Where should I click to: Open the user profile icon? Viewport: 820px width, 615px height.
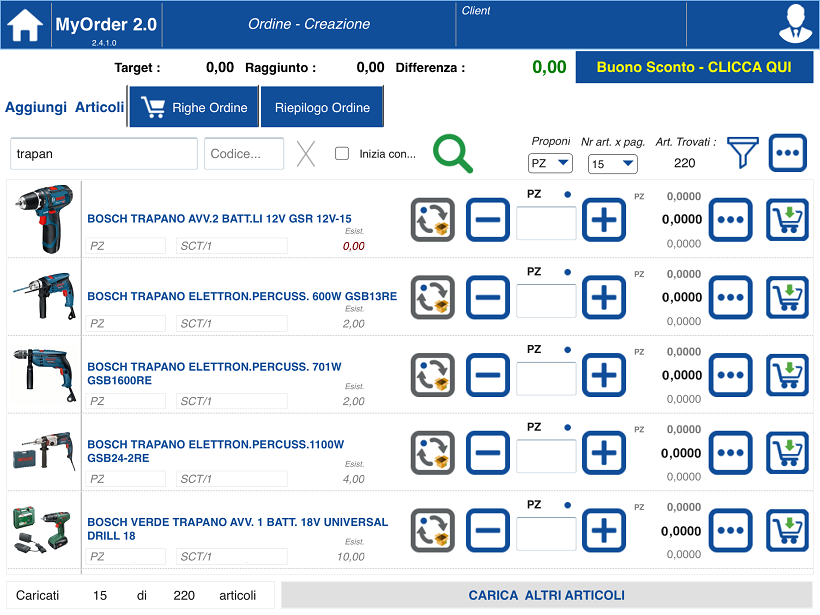coord(795,24)
